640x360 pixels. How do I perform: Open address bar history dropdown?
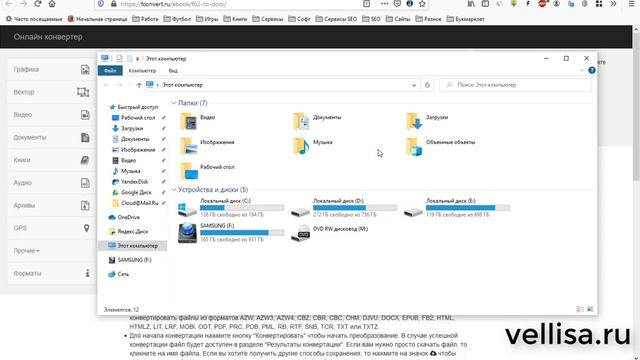414,85
